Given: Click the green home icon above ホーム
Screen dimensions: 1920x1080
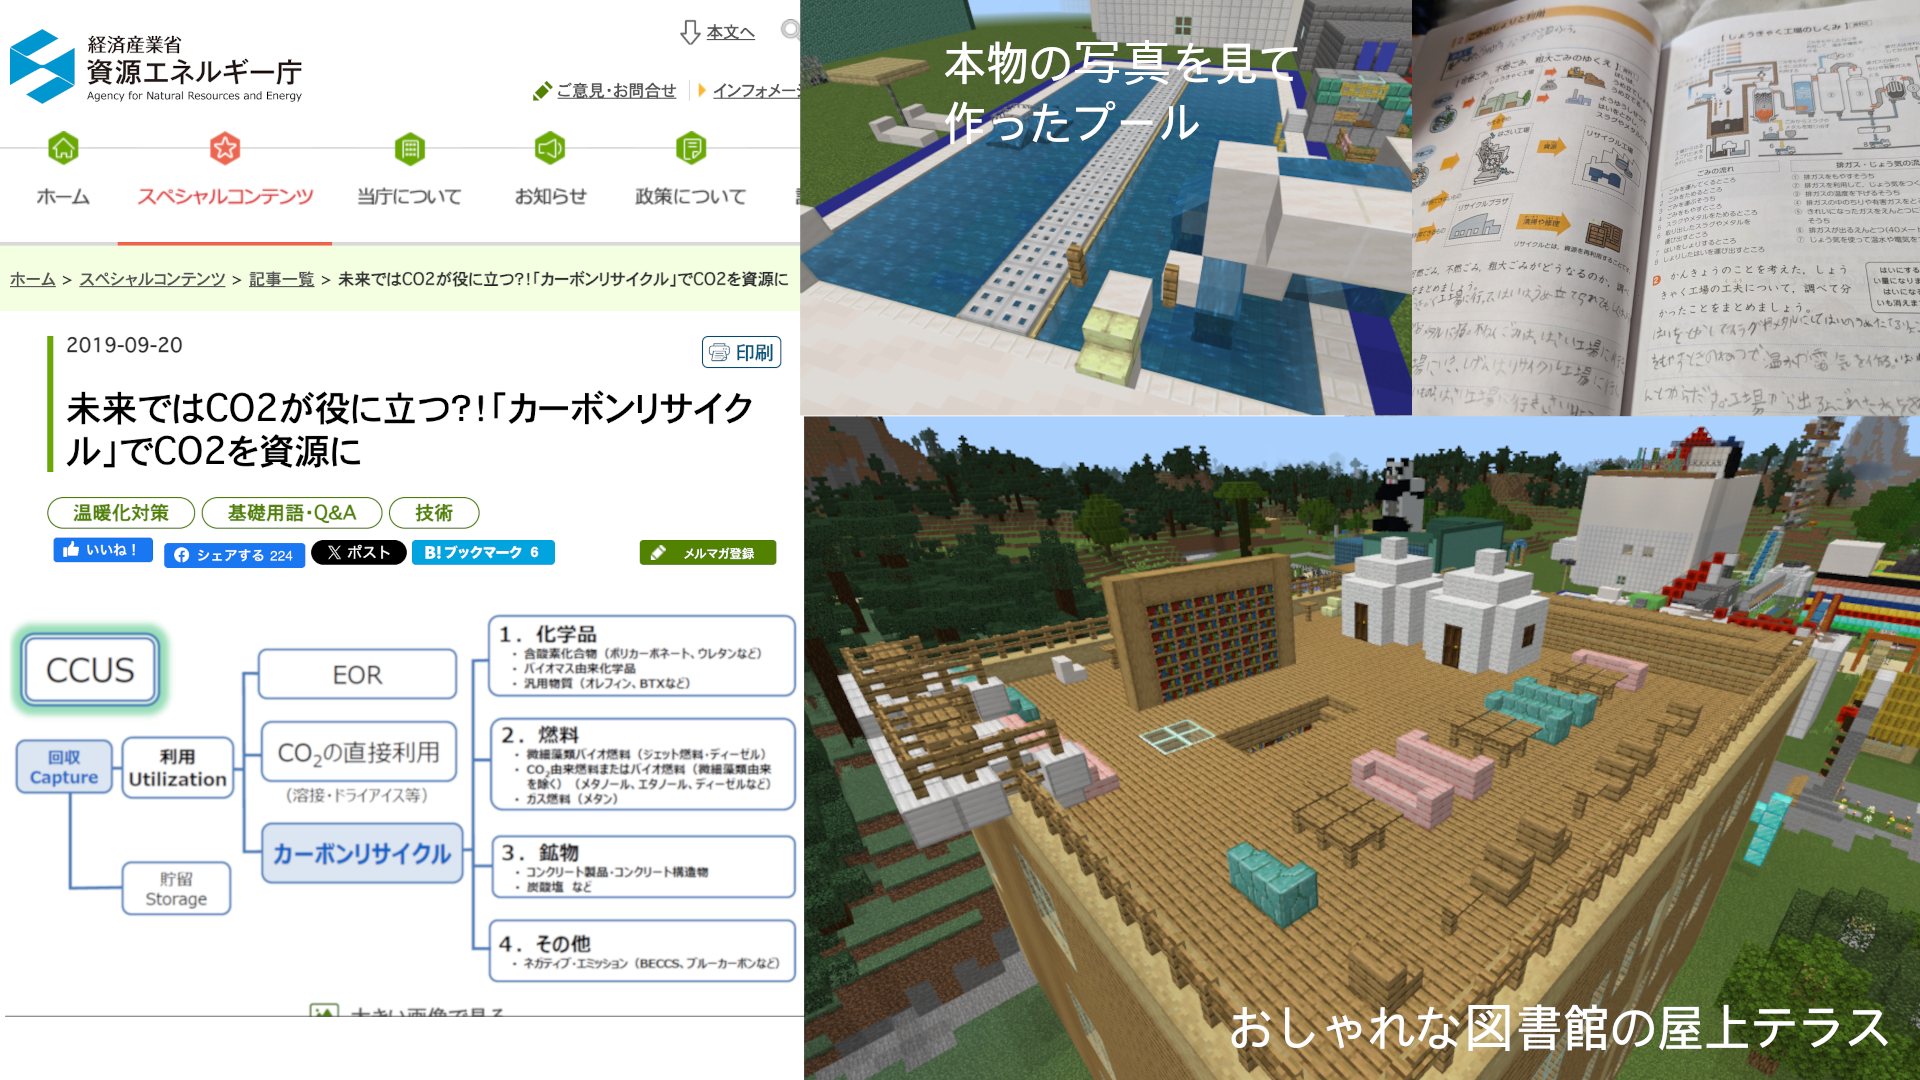Looking at the screenshot, I should coord(64,149).
